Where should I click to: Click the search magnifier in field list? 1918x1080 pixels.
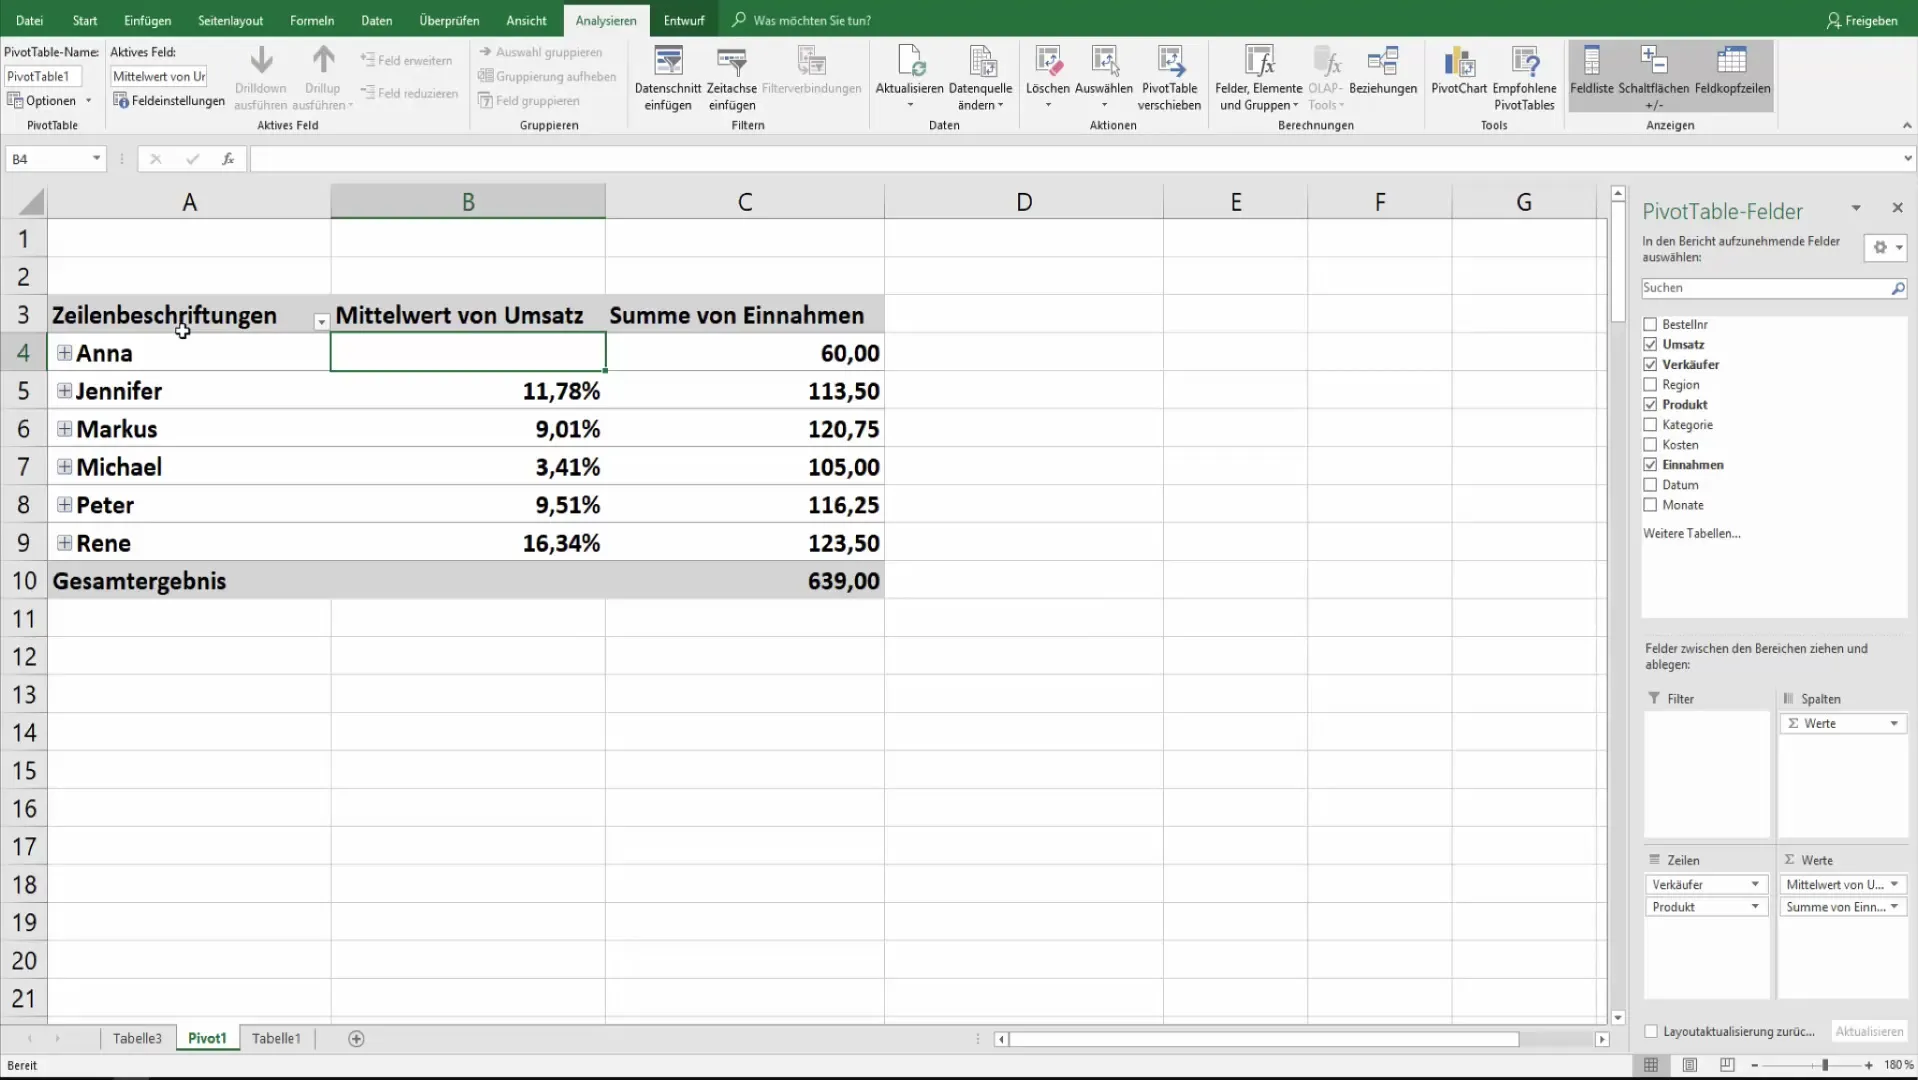pos(1897,288)
